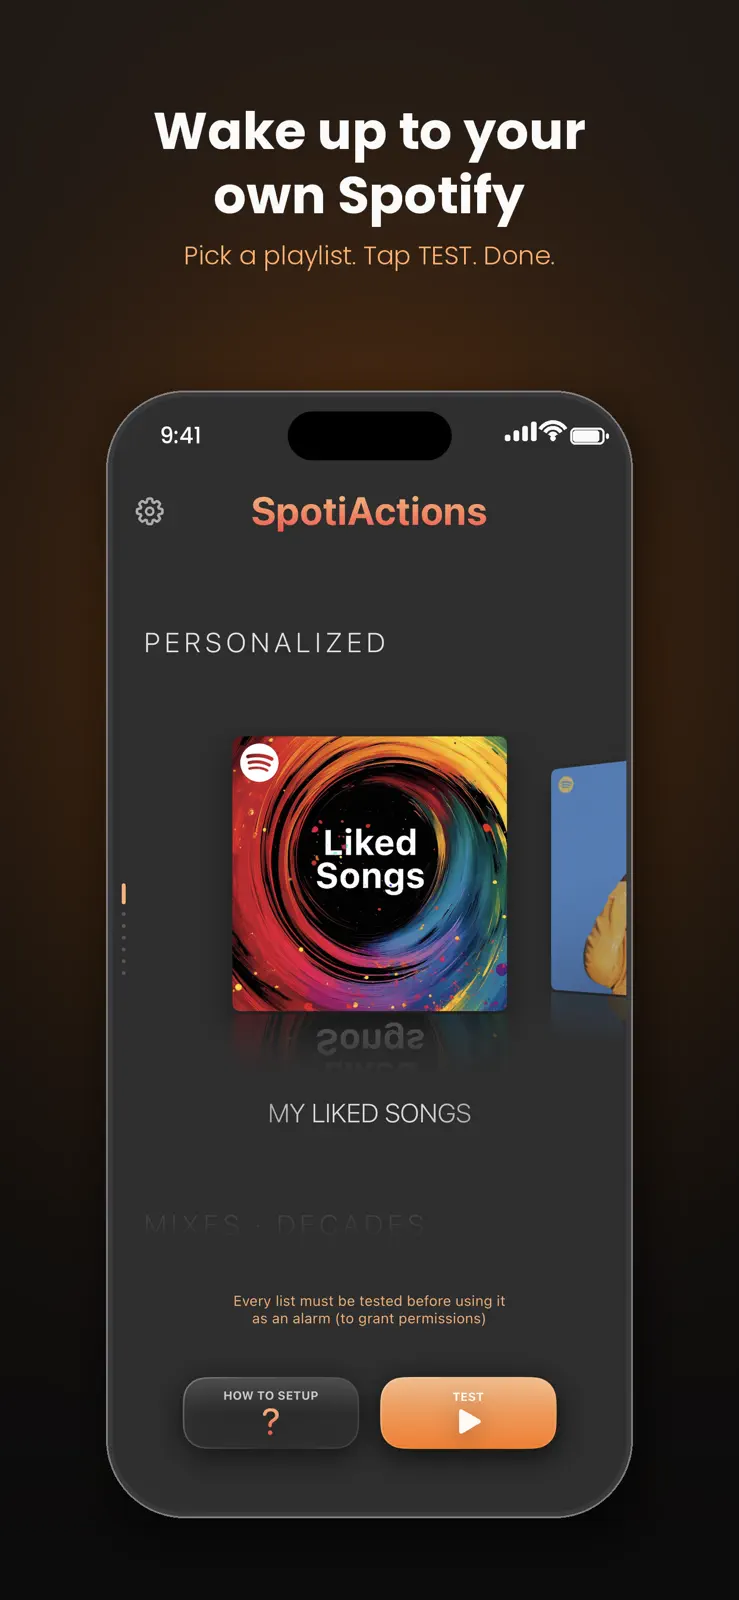The image size is (739, 1600).
Task: Select the partially visible blue playlist cover
Action: [x=589, y=878]
